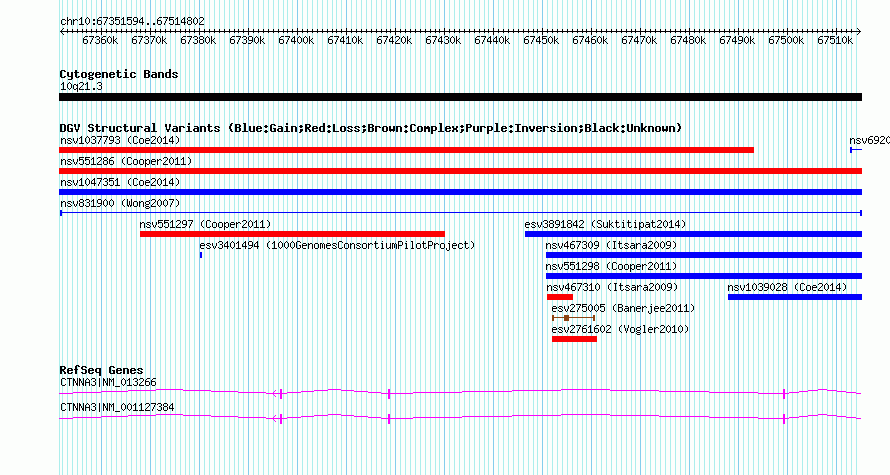
Task: Click the 67400k ruler tick label
Action: pyautogui.click(x=296, y=40)
